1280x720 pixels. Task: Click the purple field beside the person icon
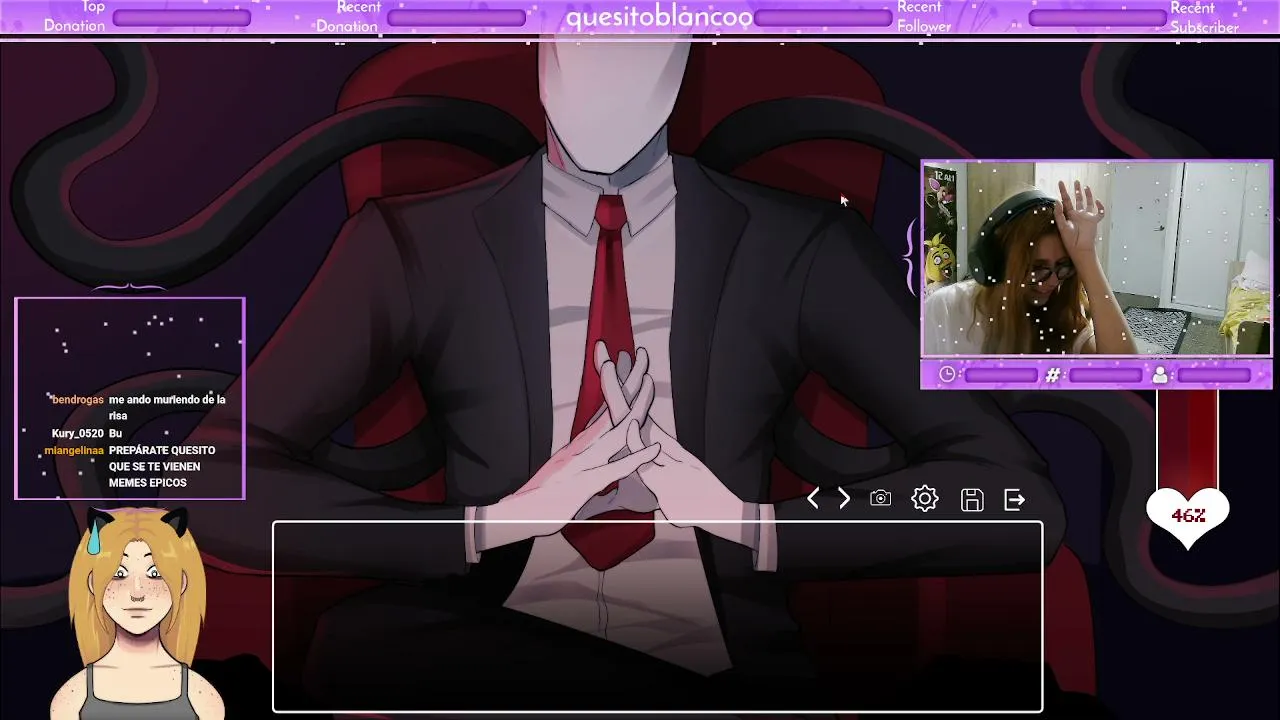point(1214,375)
